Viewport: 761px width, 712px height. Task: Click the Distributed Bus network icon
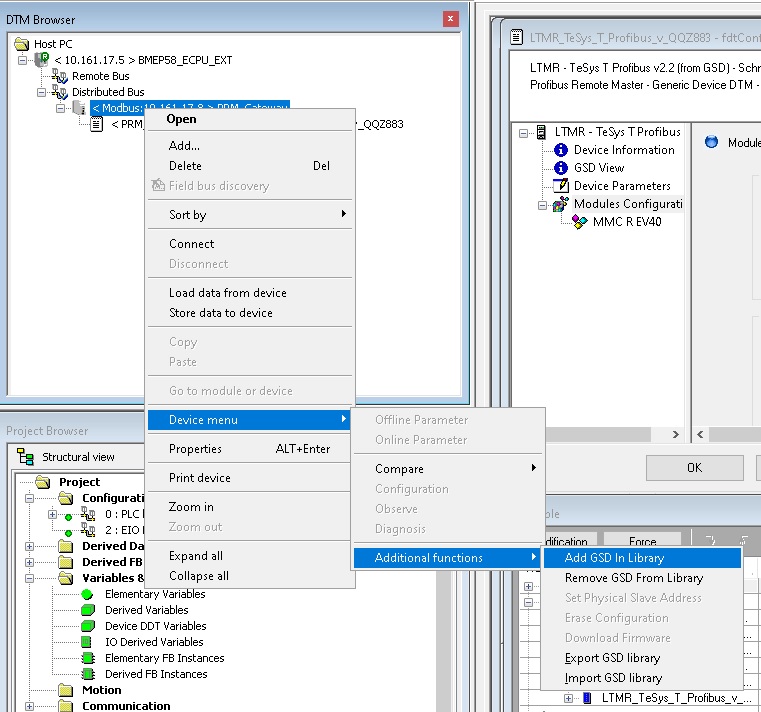60,92
